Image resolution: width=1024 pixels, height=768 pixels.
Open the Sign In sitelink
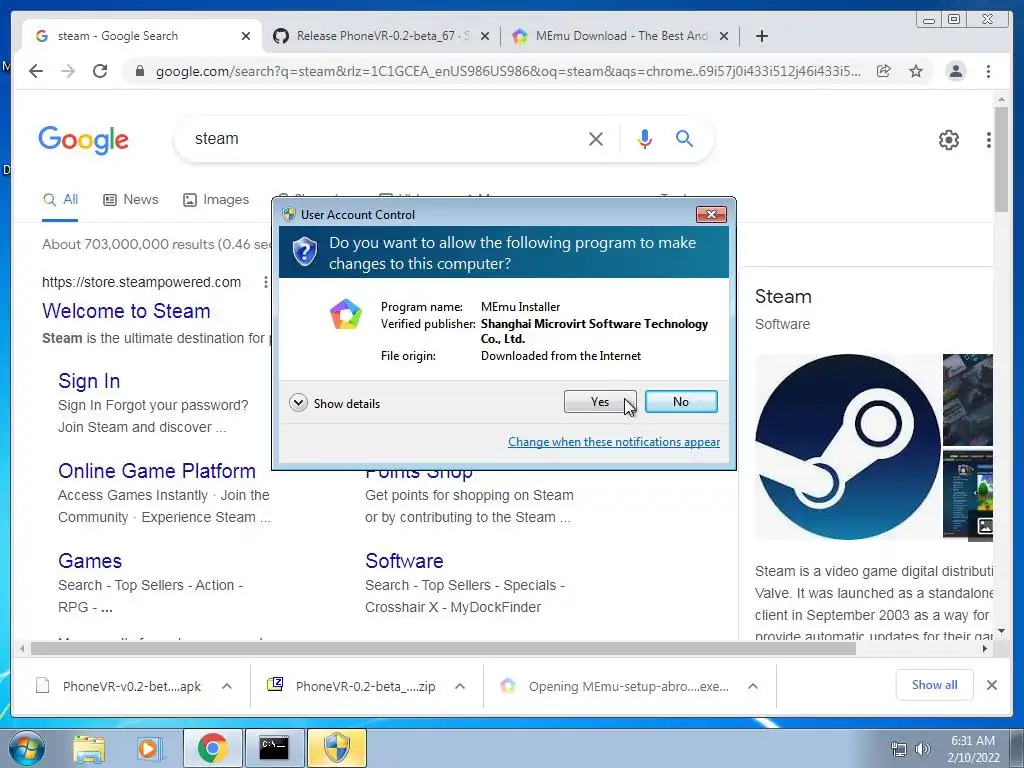89,381
